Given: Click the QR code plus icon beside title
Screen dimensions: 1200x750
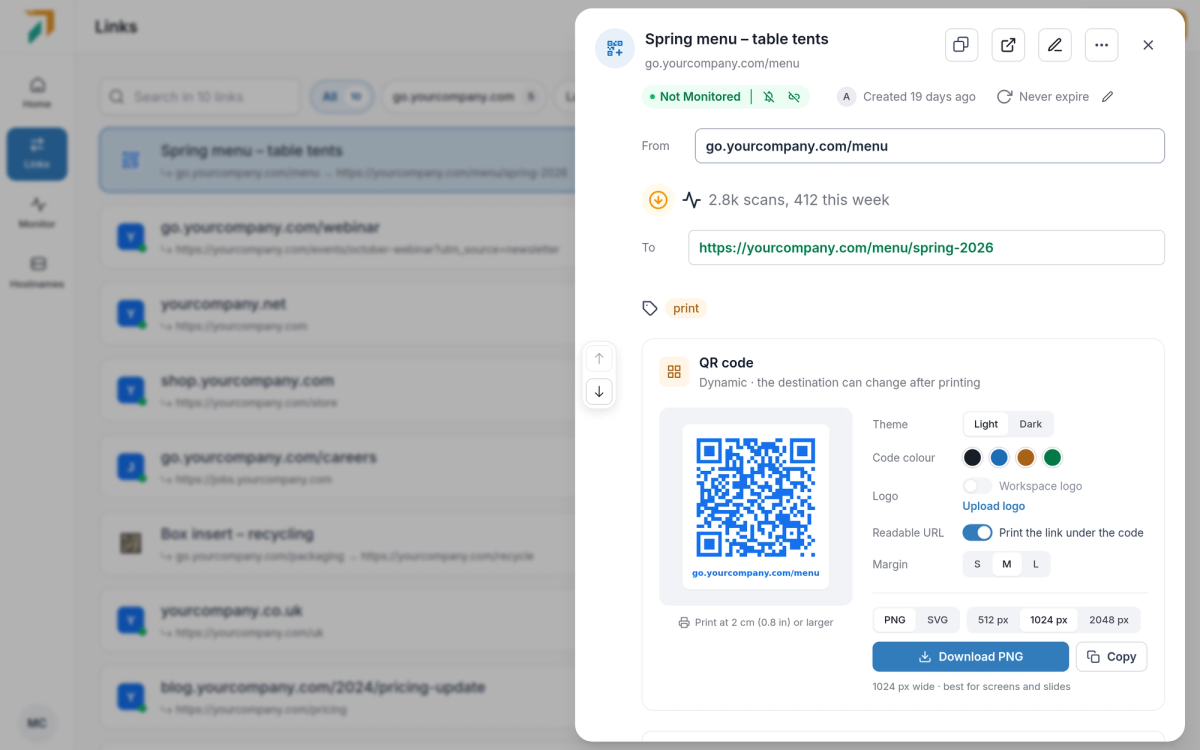Looking at the screenshot, I should point(615,48).
